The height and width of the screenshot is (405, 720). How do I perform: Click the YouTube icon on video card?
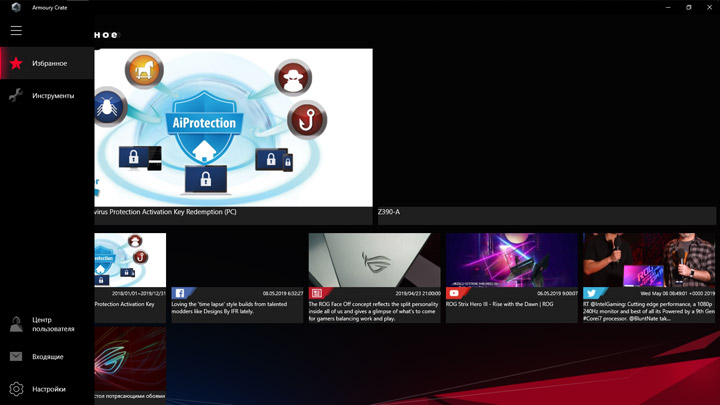(454, 293)
